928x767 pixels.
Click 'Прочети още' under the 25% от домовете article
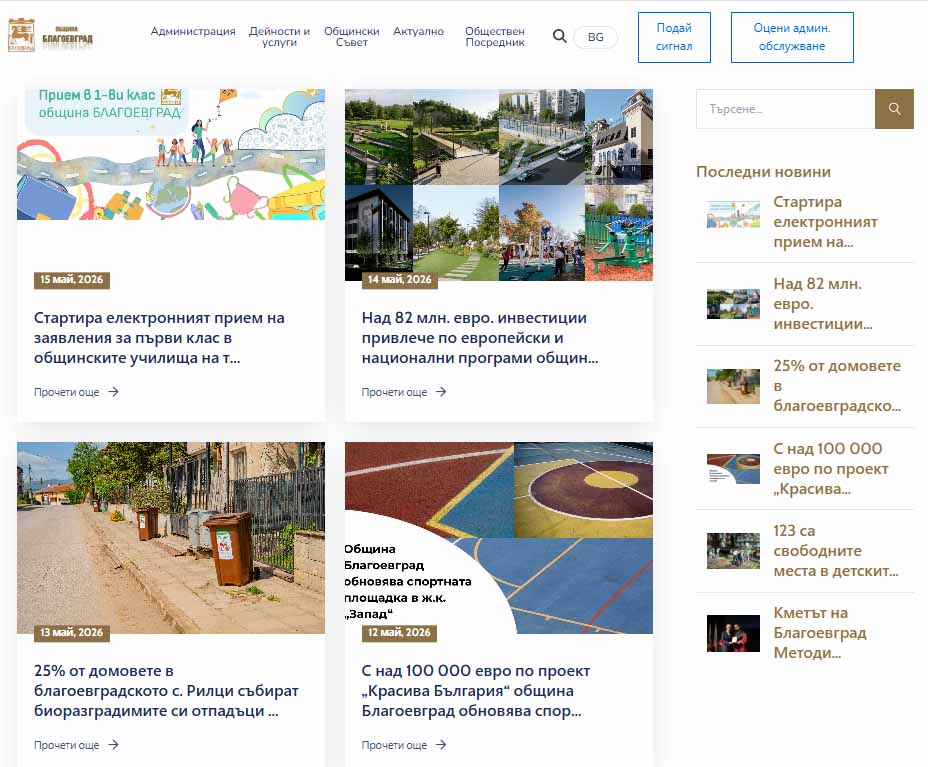point(67,745)
